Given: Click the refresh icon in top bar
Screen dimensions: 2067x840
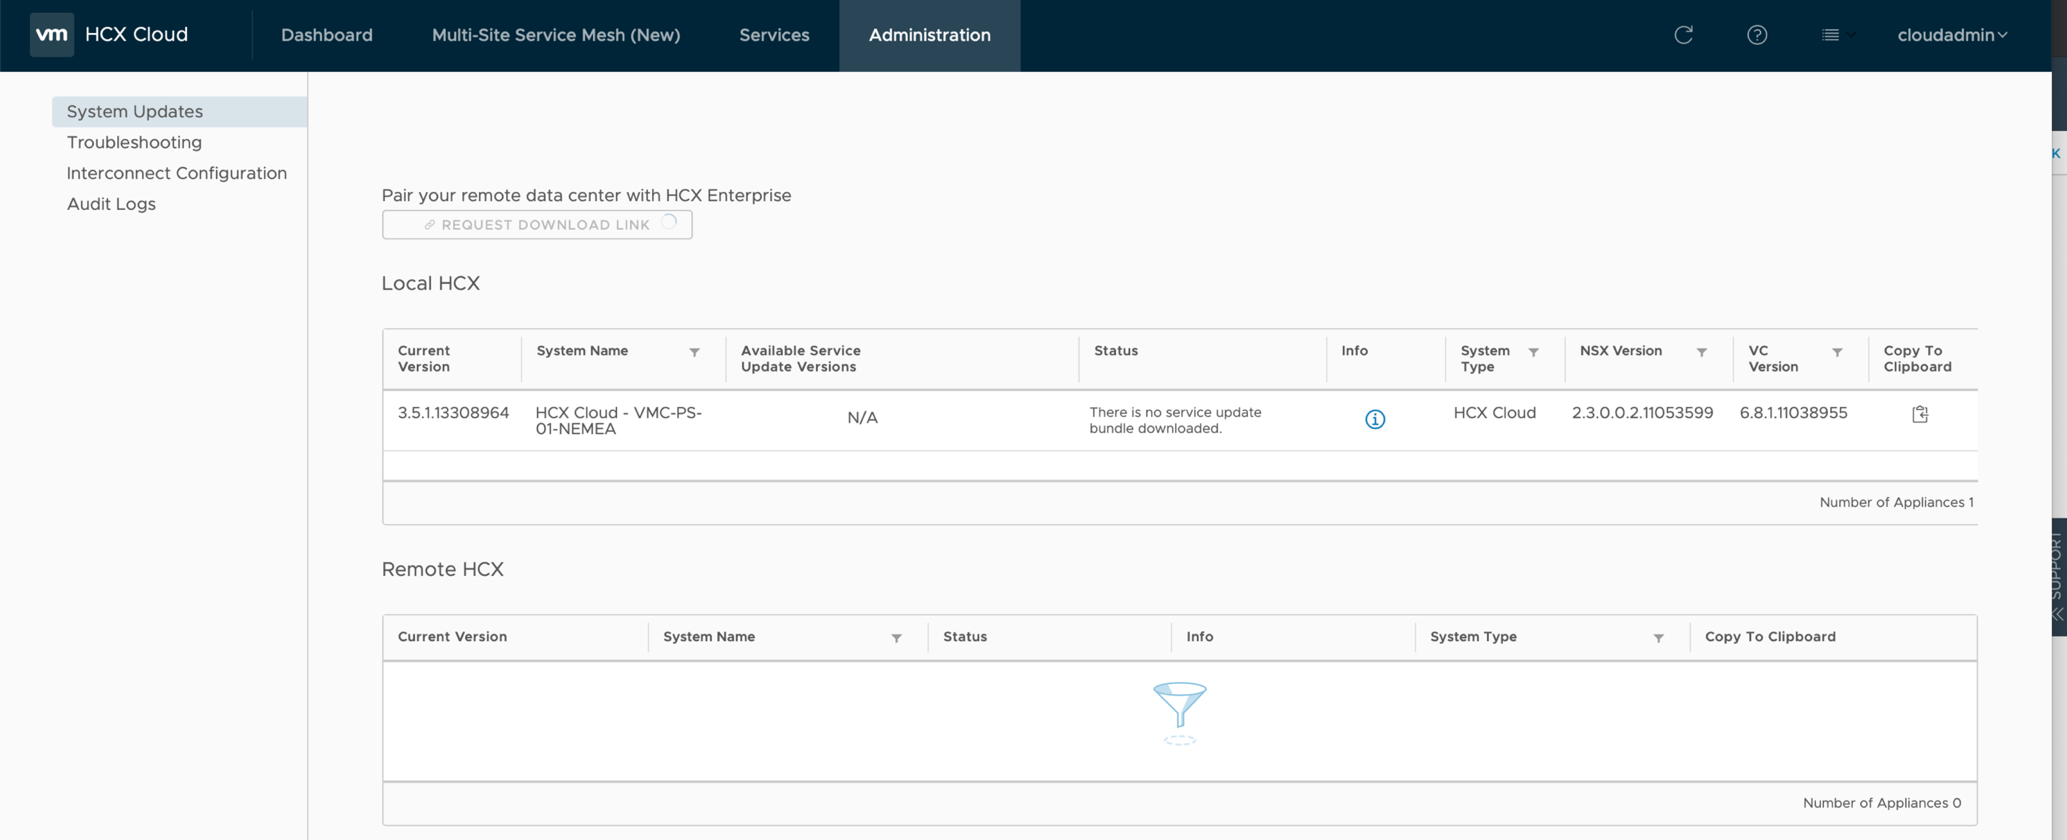Looking at the screenshot, I should pyautogui.click(x=1683, y=35).
